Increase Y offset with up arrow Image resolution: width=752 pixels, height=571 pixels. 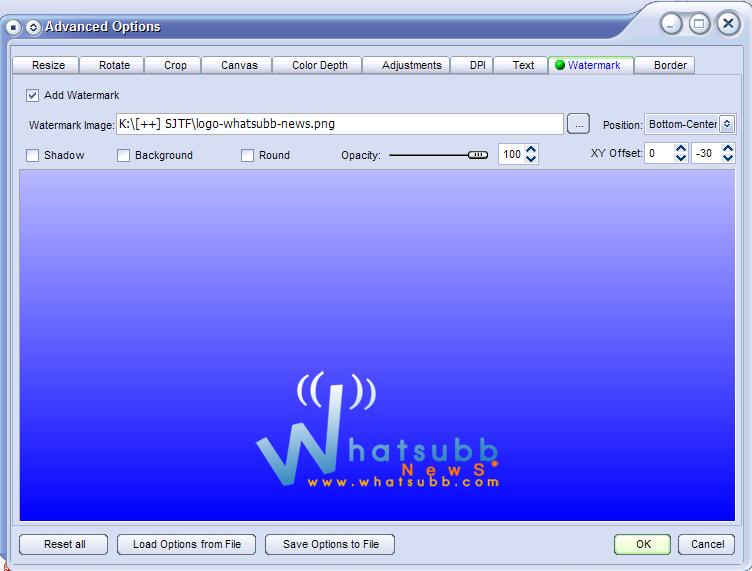pyautogui.click(x=728, y=149)
